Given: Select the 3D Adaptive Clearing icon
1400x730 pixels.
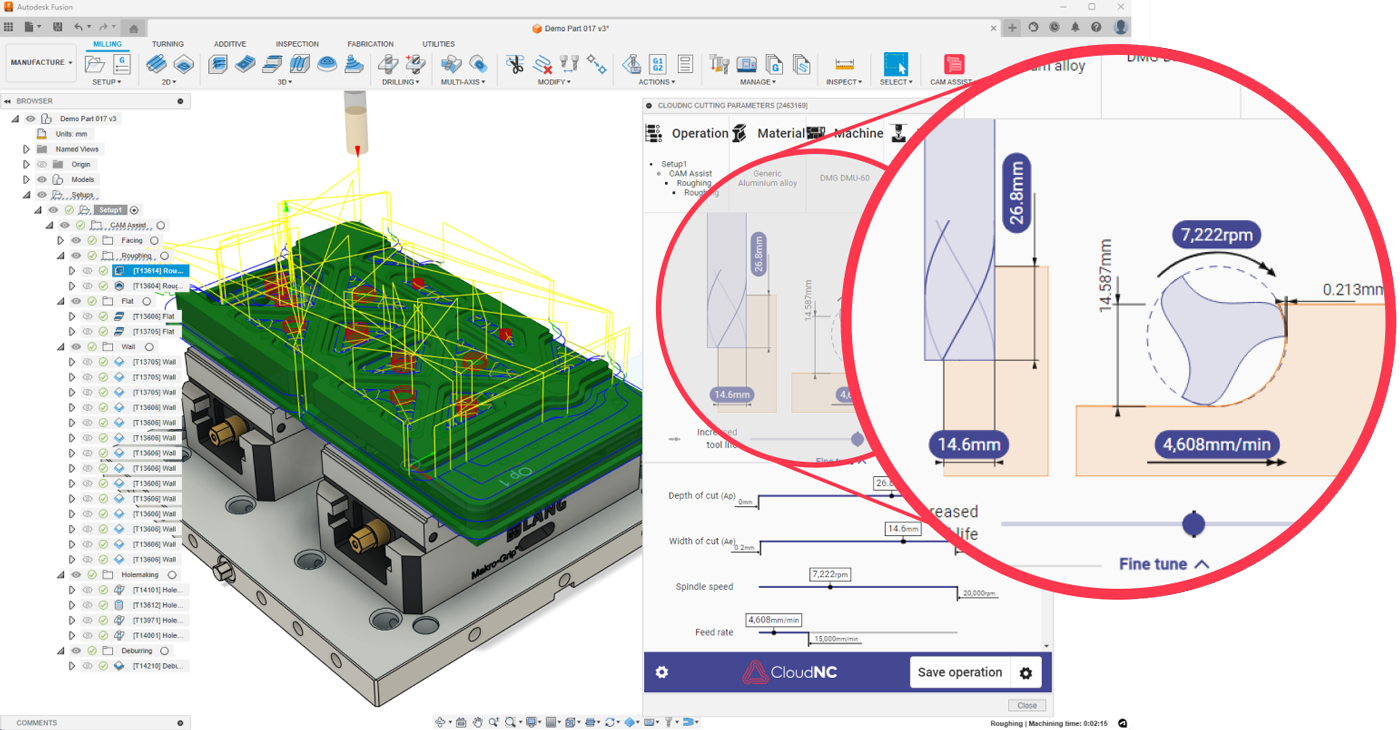Looking at the screenshot, I should coord(219,64).
